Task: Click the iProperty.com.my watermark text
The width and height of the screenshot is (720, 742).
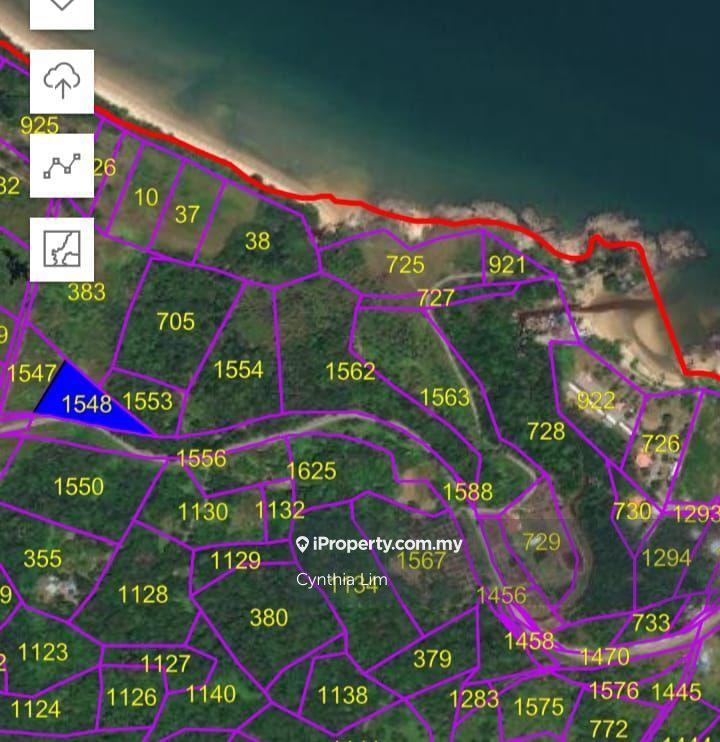Action: coord(387,544)
